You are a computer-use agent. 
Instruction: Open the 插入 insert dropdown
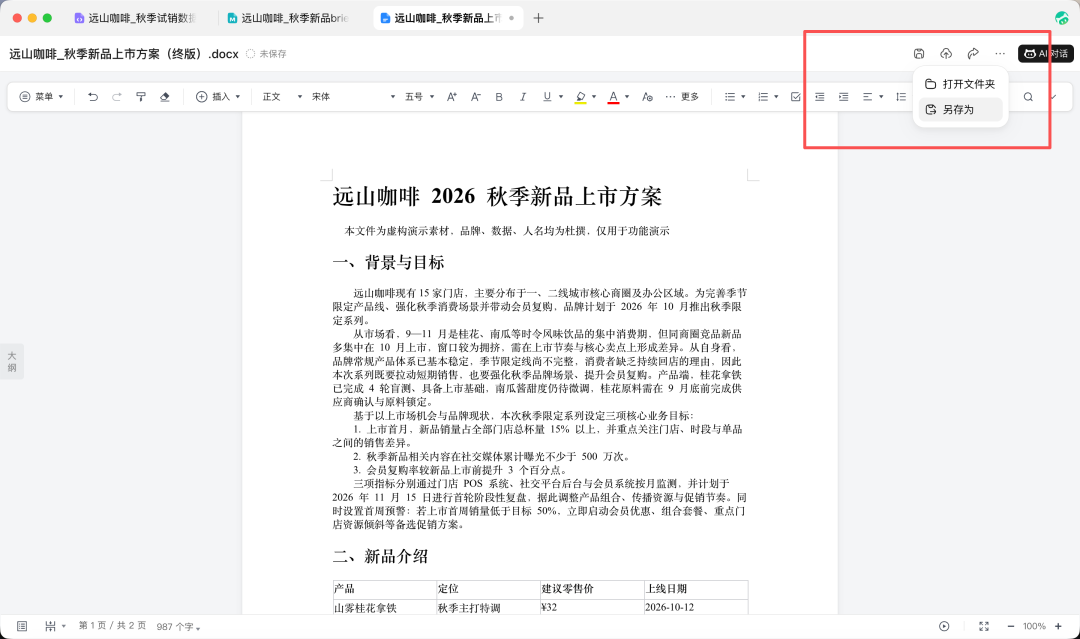[x=218, y=97]
